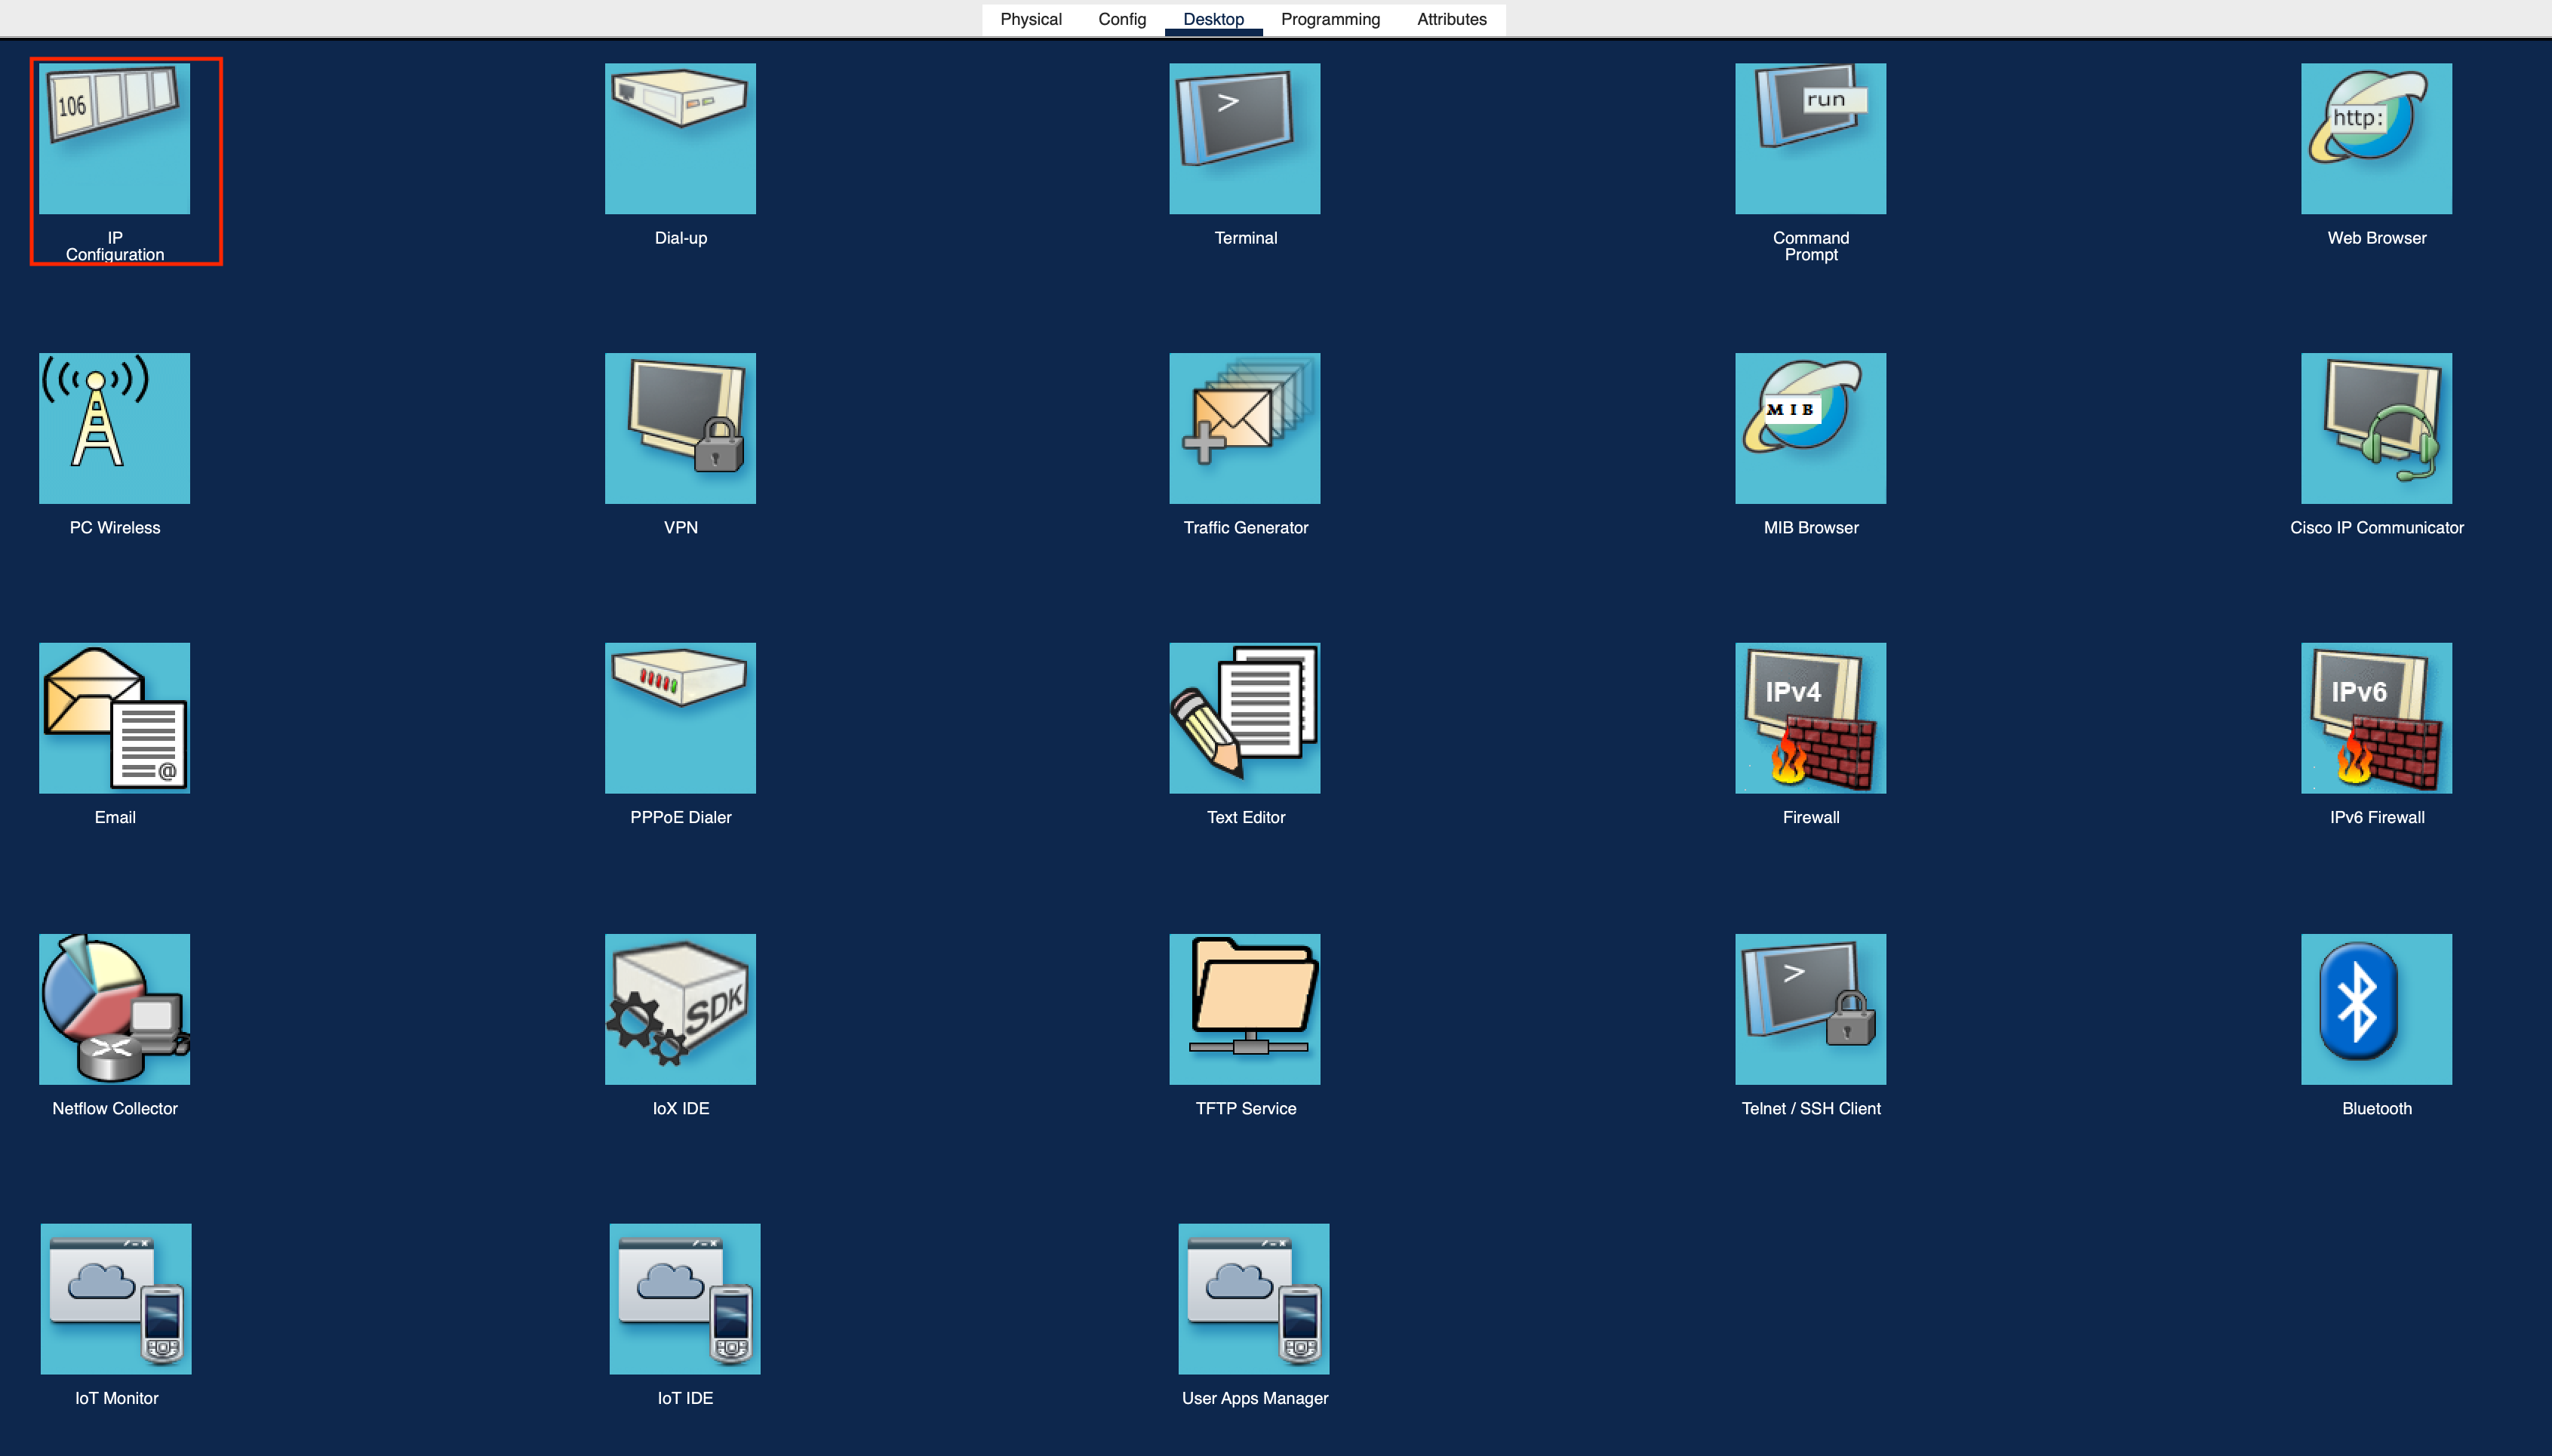Open the Terminal application
Viewport: 2552px width, 1456px height.
click(1244, 138)
